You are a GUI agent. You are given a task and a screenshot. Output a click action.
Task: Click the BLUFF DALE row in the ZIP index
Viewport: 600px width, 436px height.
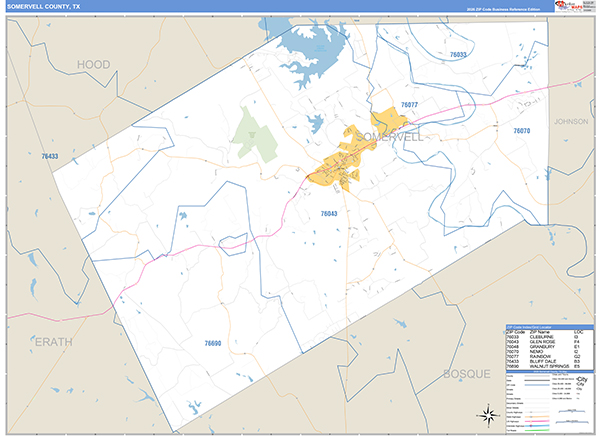pyautogui.click(x=549, y=361)
